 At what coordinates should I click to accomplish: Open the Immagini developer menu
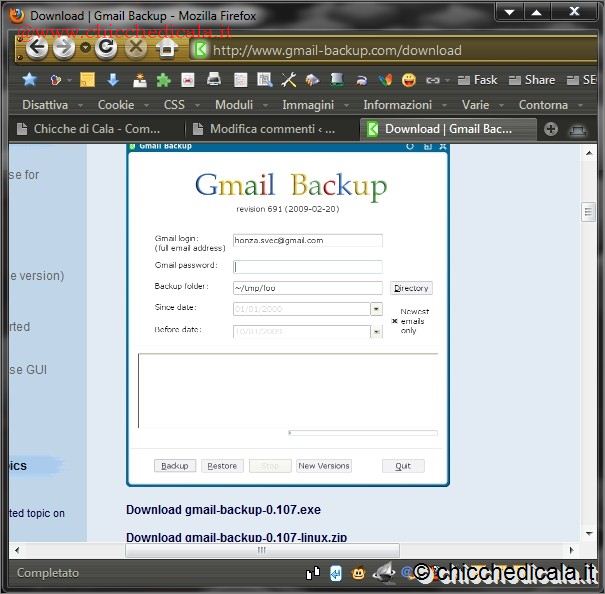click(307, 105)
